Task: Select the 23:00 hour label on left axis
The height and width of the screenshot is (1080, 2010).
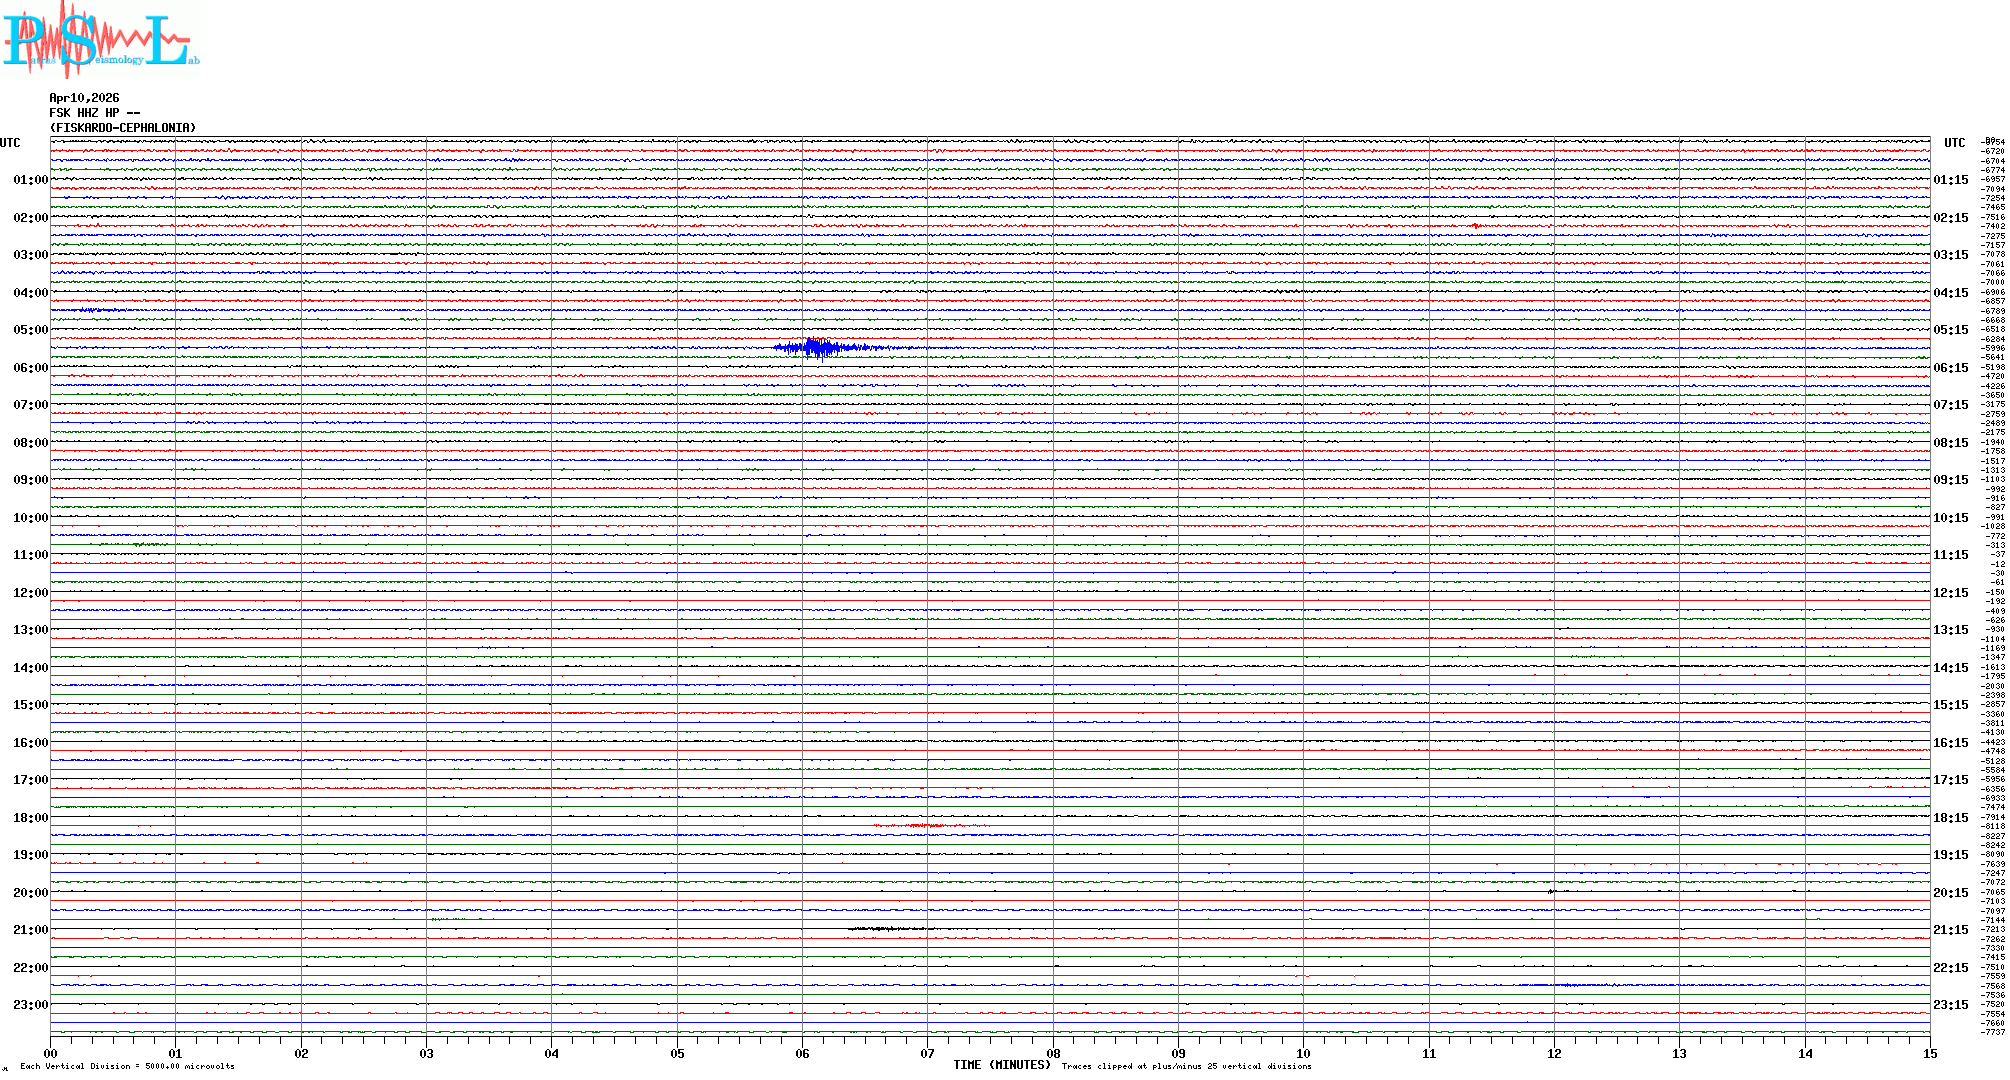Action: click(x=30, y=1005)
